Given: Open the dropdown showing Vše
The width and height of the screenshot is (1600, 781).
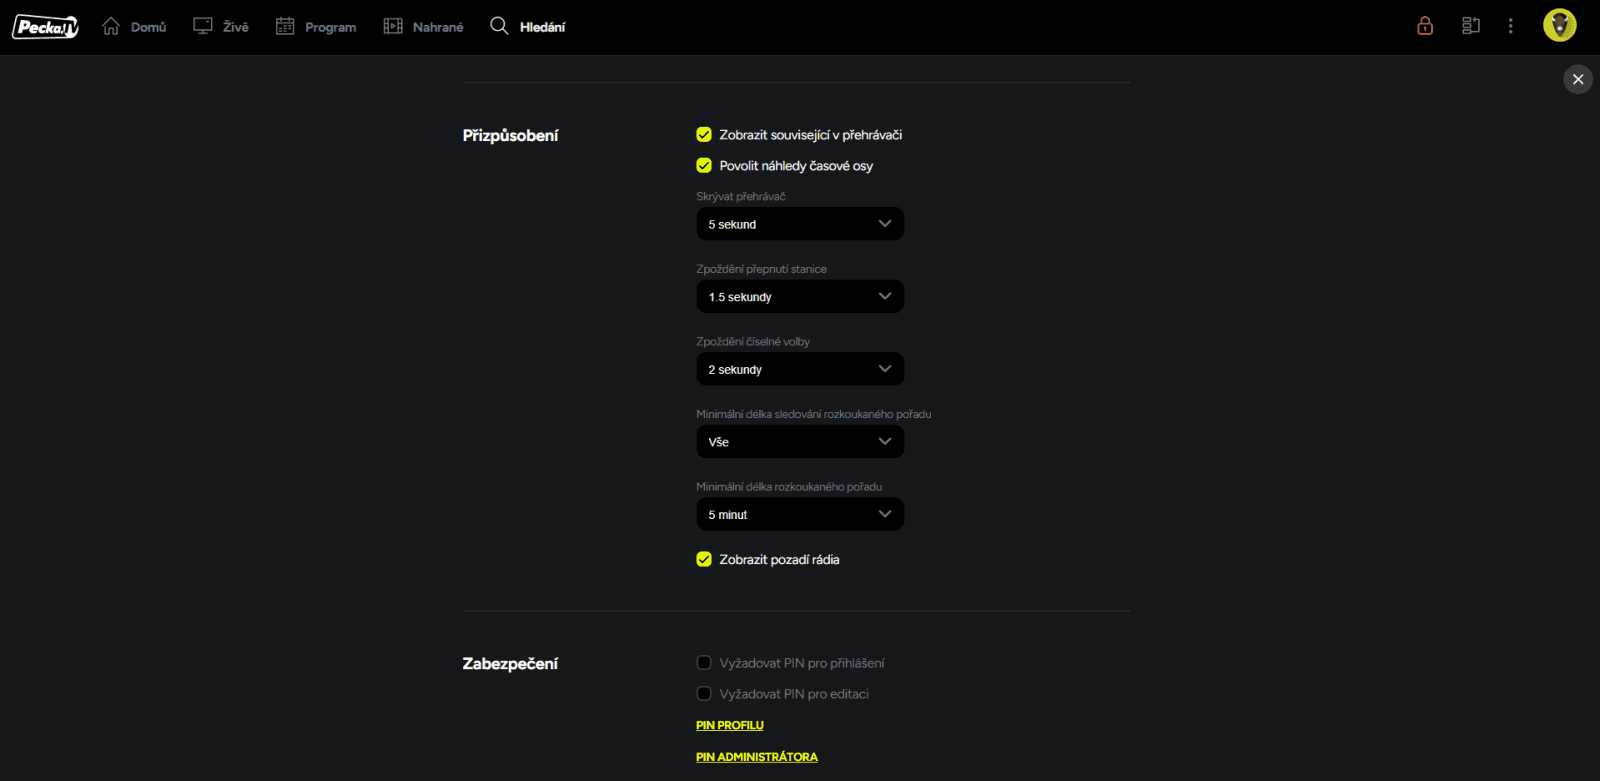Looking at the screenshot, I should tap(800, 441).
